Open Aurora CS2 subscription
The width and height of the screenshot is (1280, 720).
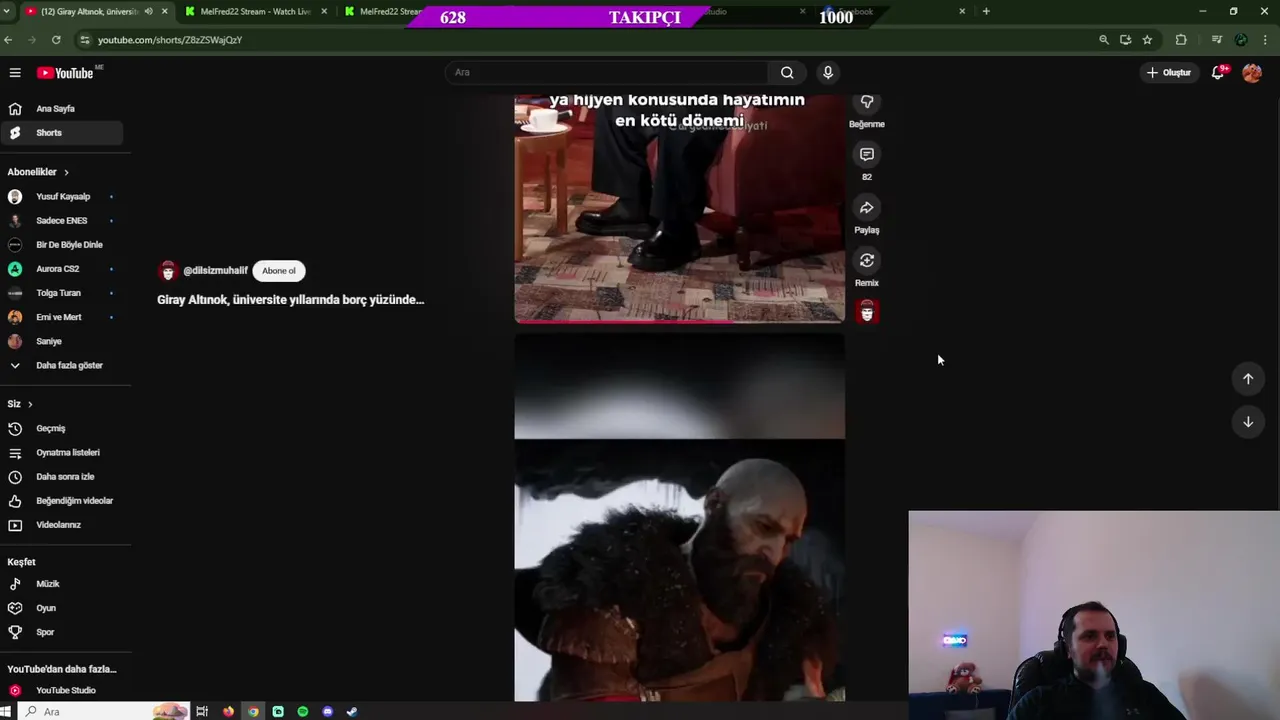61,269
